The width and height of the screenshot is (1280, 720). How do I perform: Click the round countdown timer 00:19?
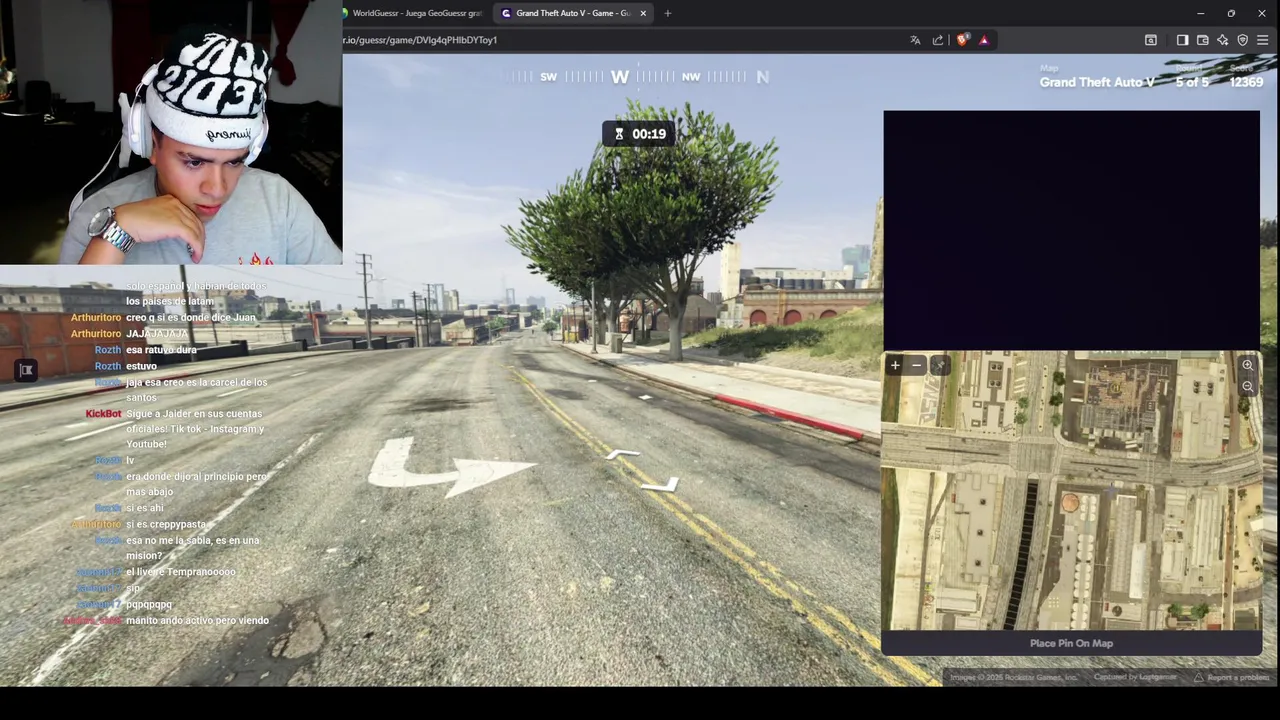639,134
